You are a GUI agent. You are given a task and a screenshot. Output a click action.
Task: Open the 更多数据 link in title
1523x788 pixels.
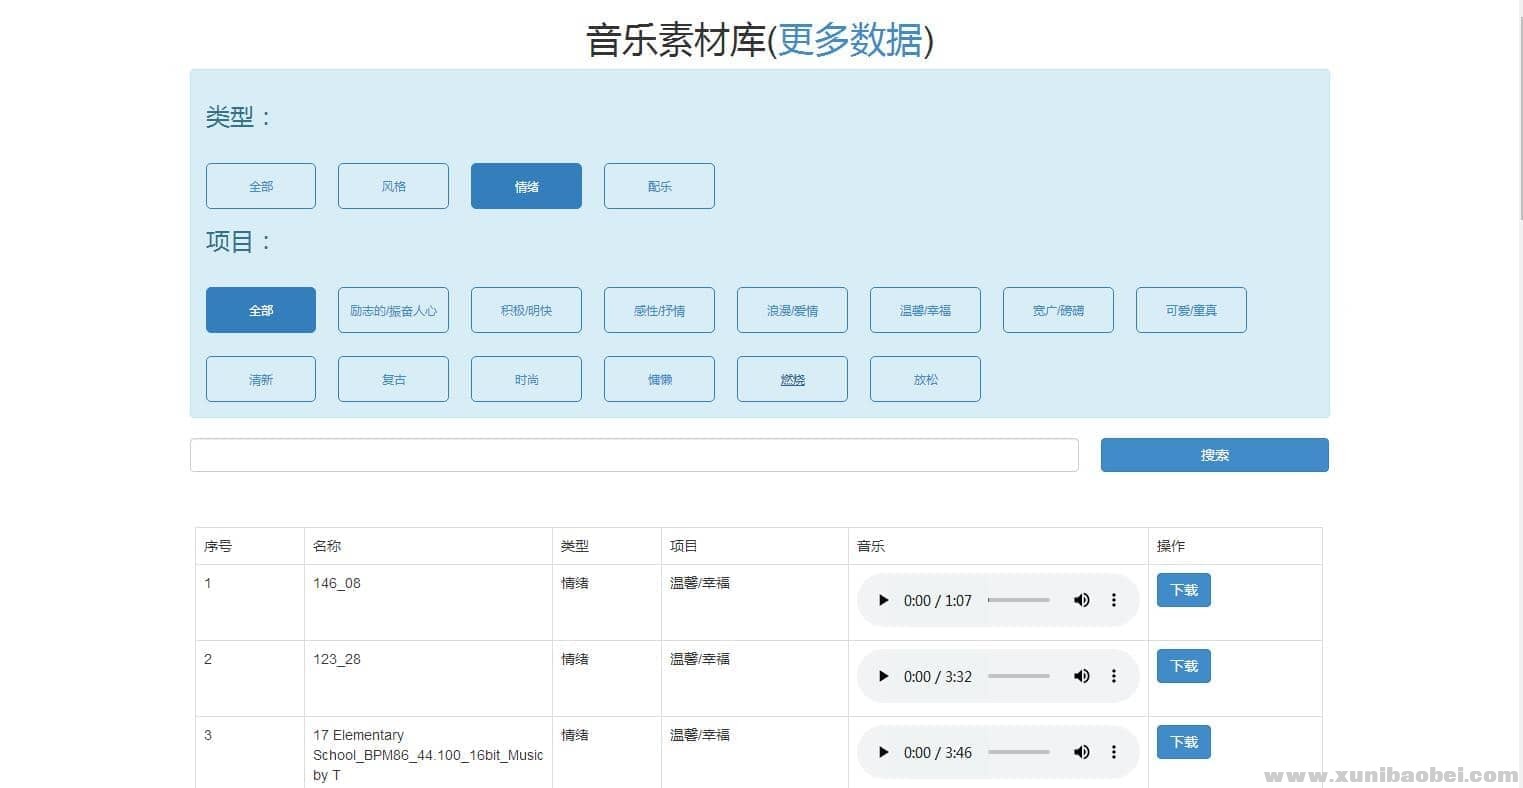pyautogui.click(x=850, y=41)
